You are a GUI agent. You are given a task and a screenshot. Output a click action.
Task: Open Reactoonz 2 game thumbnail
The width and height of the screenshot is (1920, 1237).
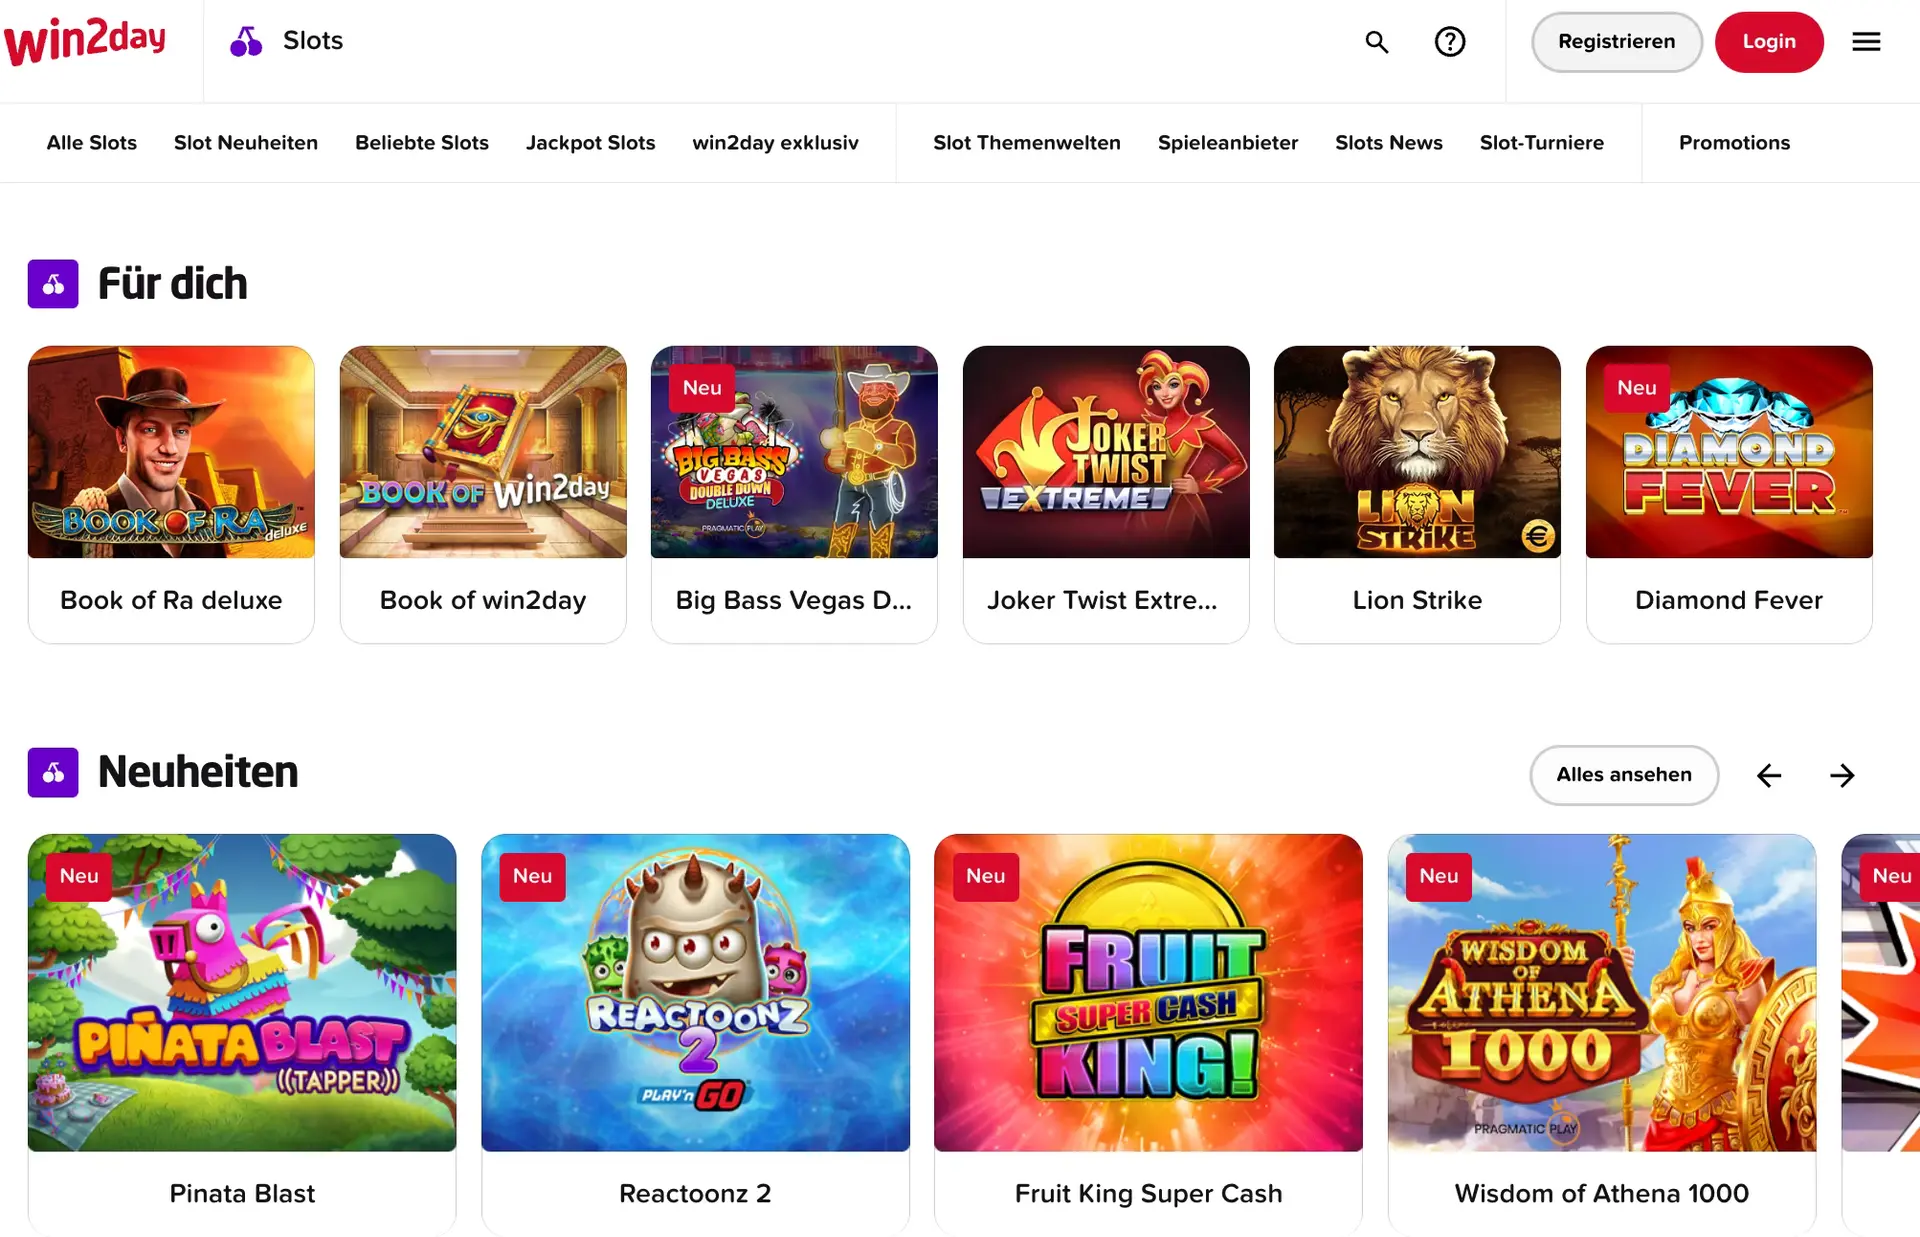pyautogui.click(x=695, y=993)
